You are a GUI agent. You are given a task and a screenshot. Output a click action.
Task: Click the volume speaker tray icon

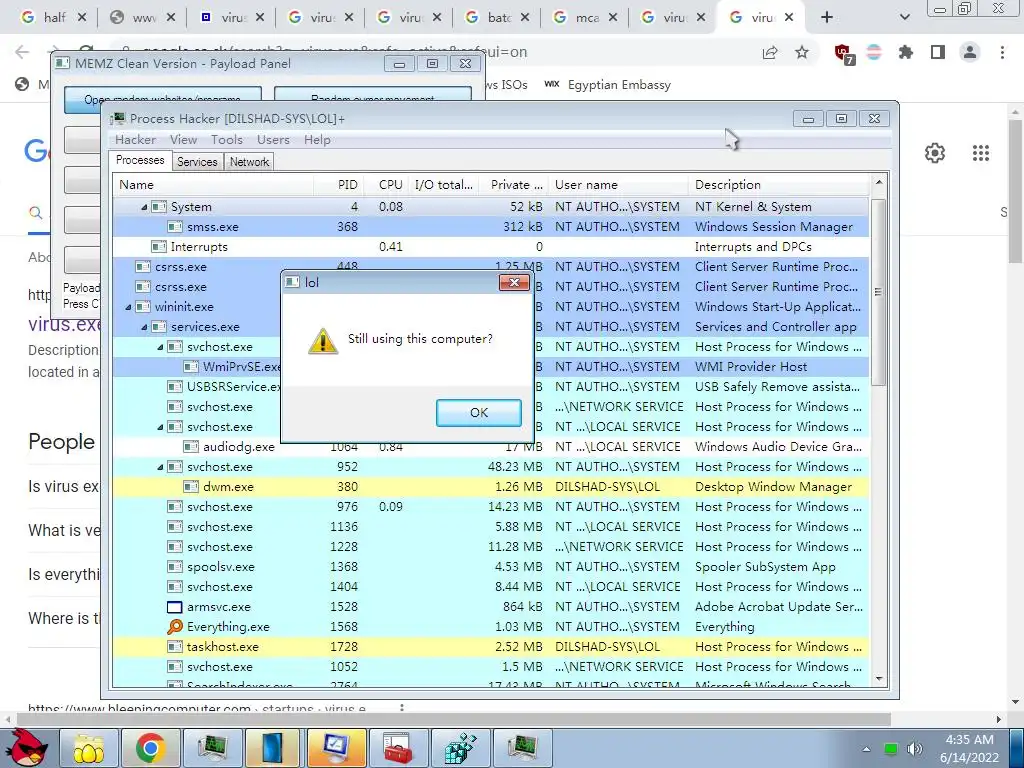[x=915, y=749]
